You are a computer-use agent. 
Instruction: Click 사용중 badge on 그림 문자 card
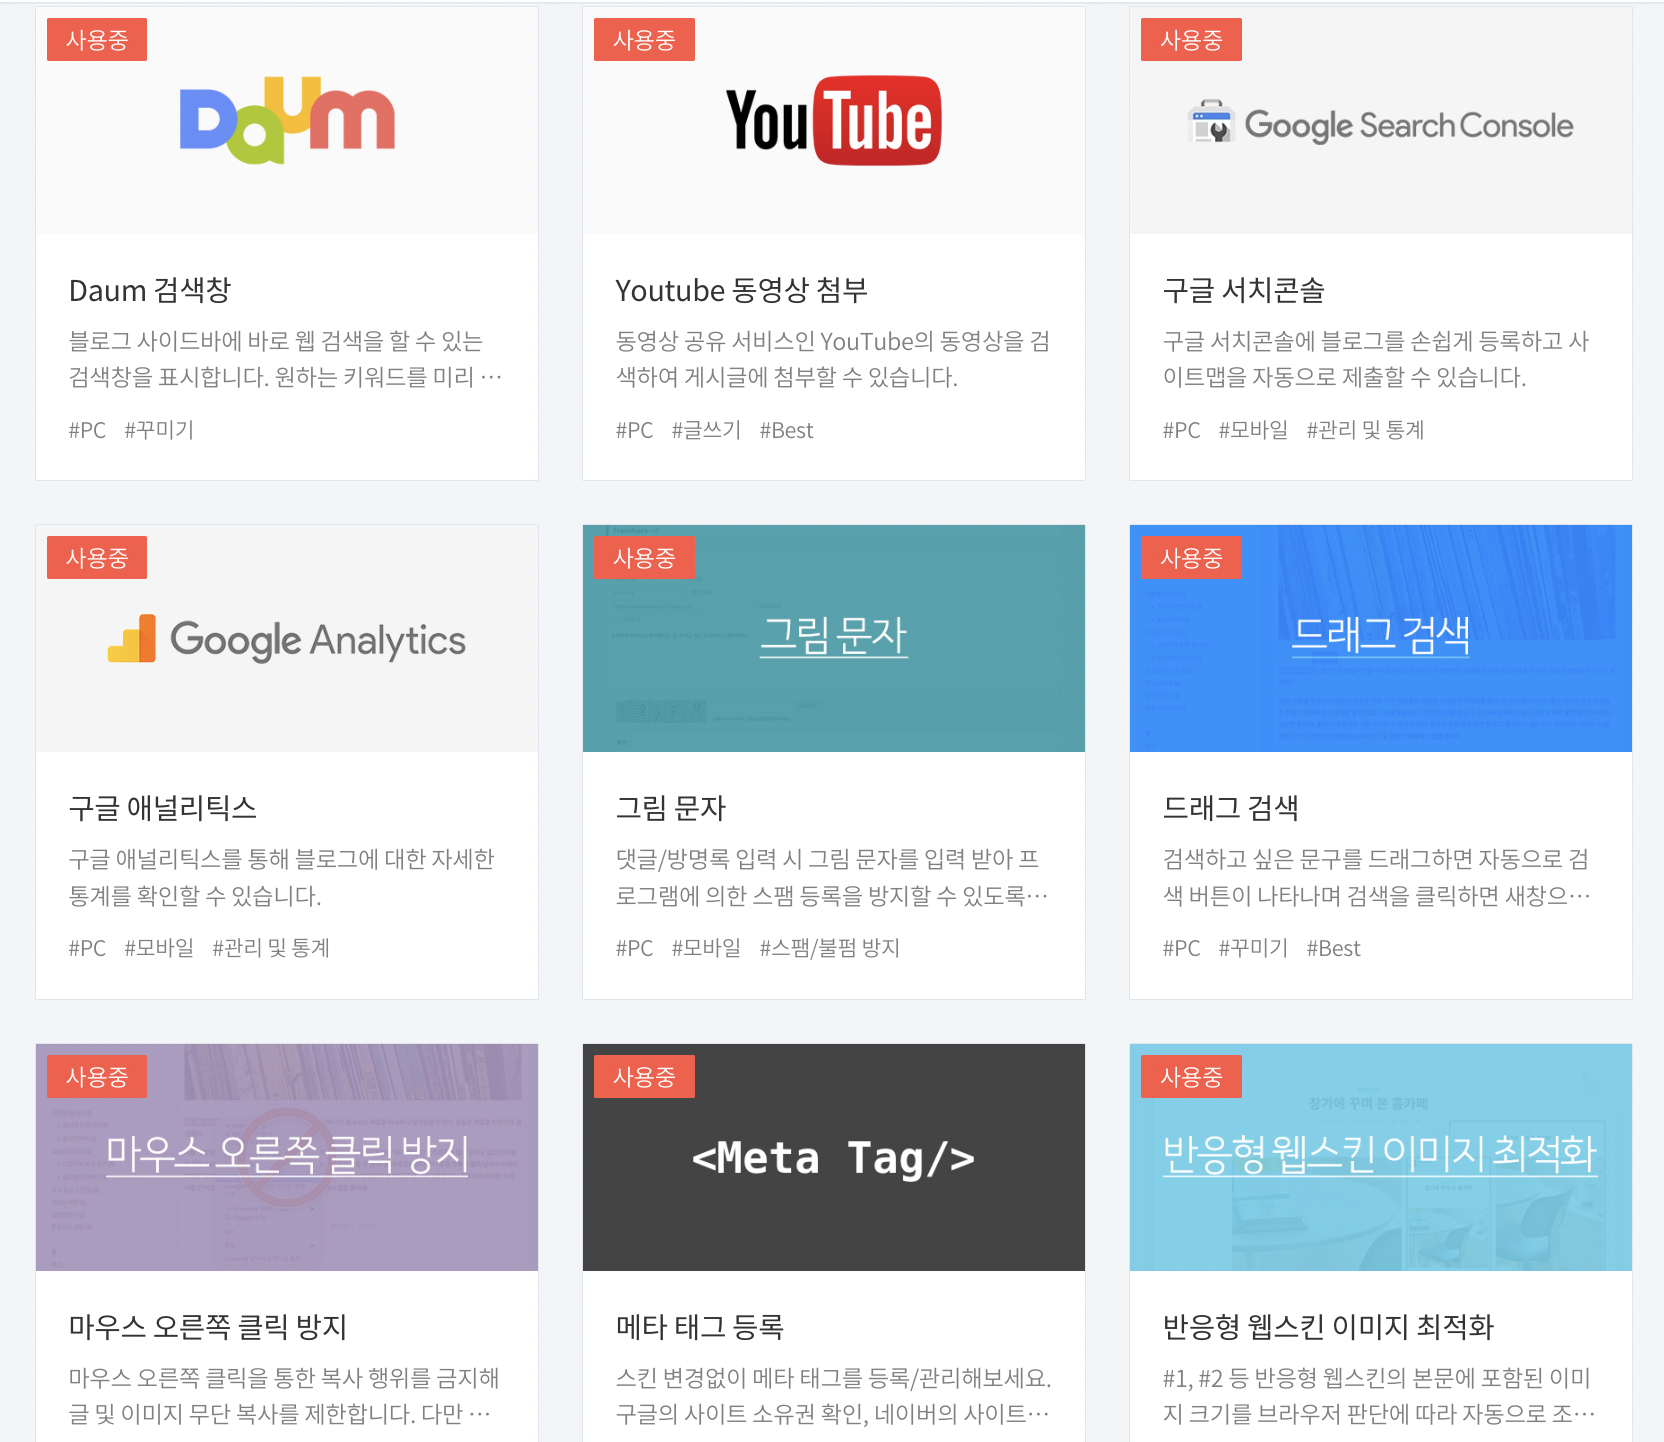(x=644, y=558)
